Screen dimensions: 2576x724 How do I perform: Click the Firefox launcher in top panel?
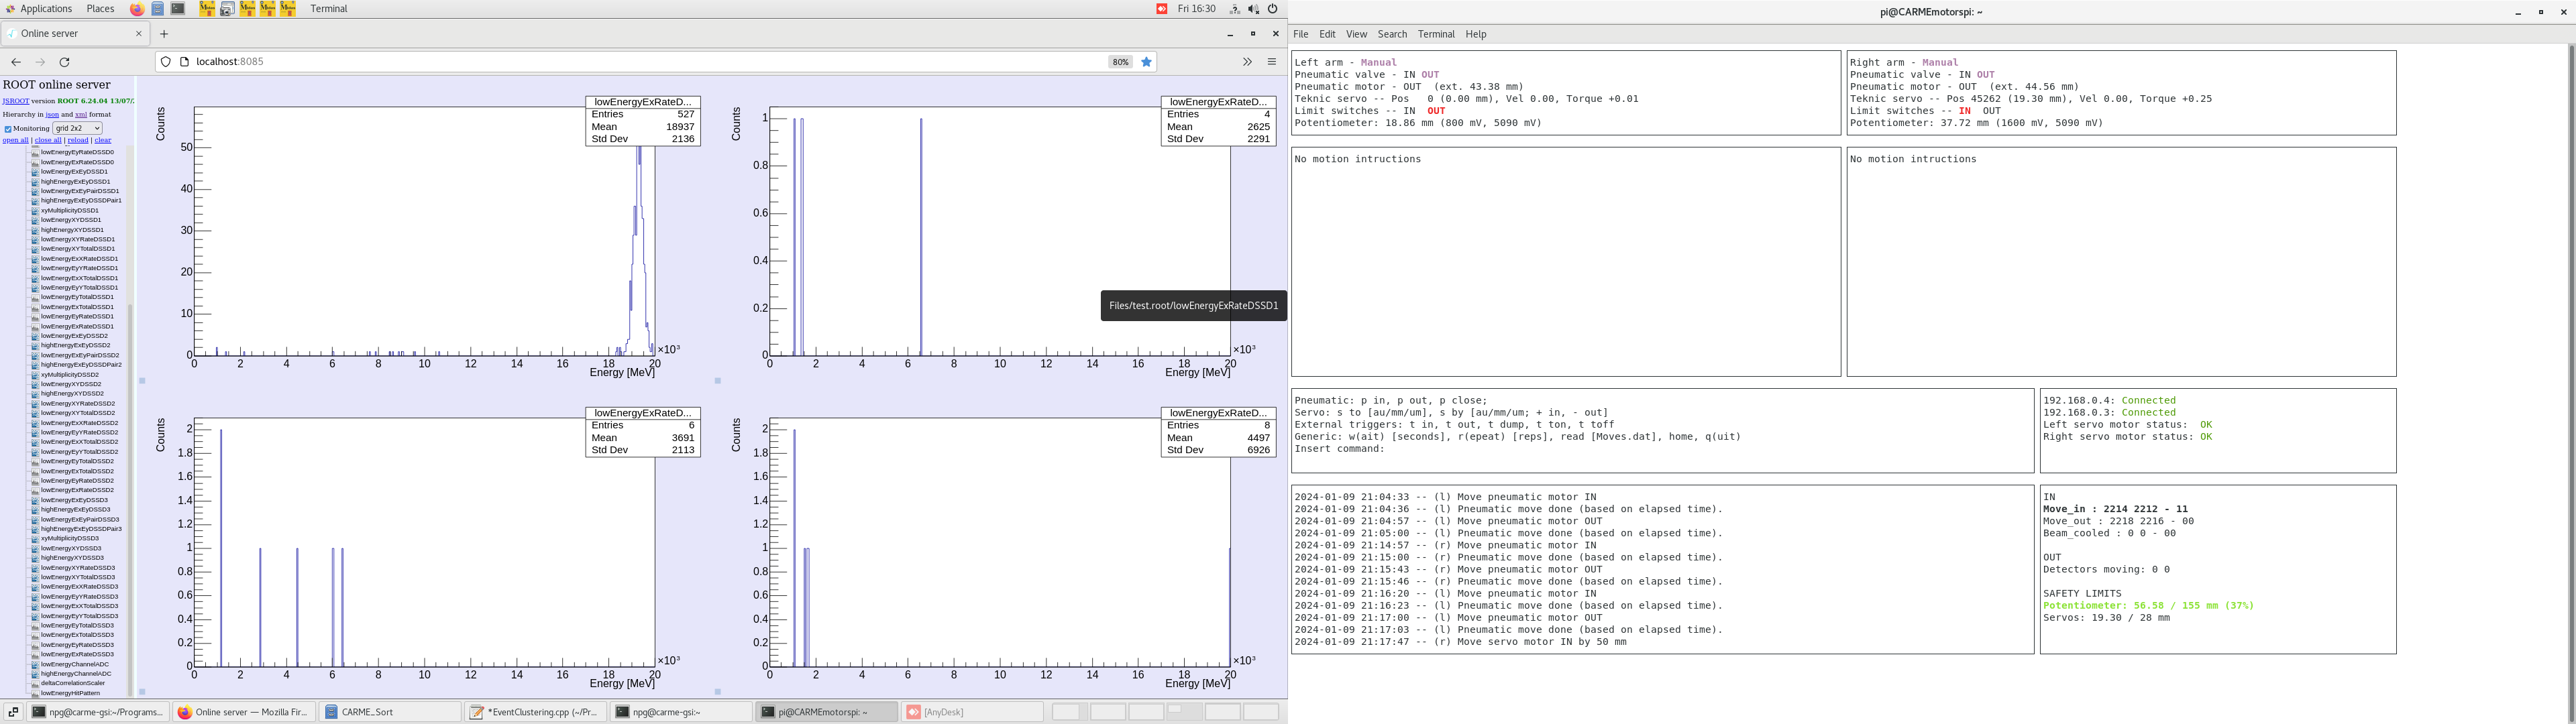coord(137,9)
